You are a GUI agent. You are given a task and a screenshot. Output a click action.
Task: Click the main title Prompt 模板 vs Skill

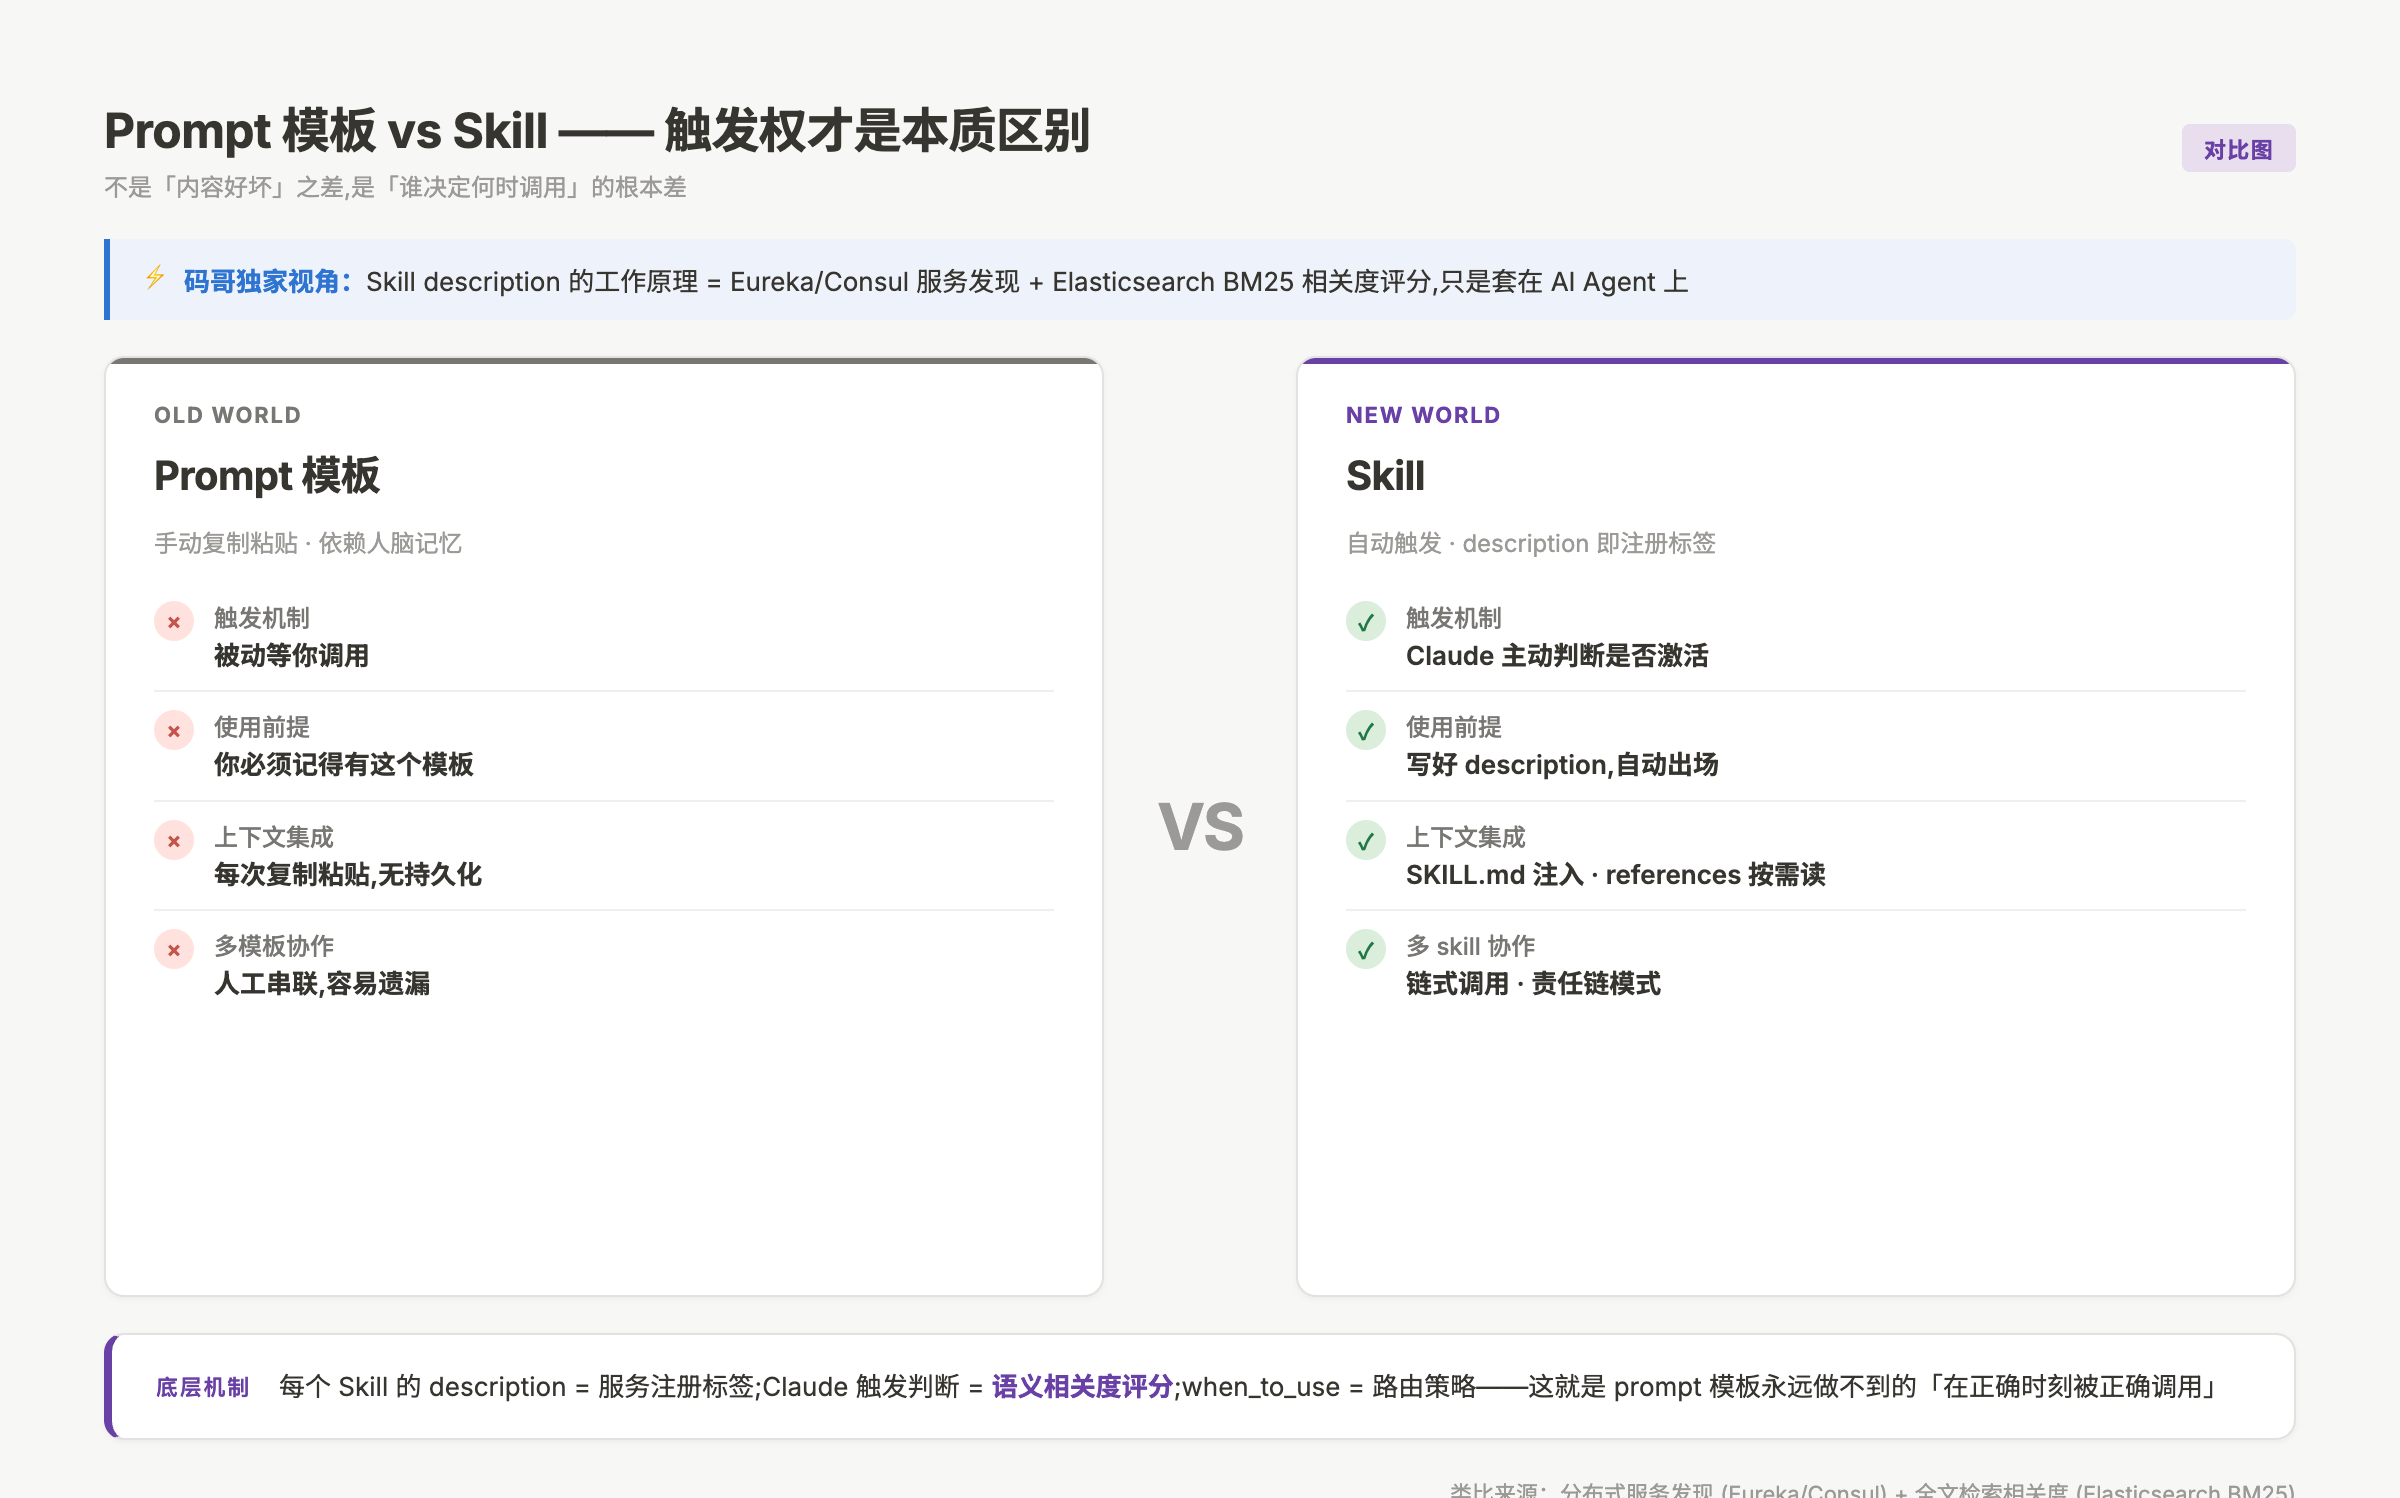coord(597,131)
